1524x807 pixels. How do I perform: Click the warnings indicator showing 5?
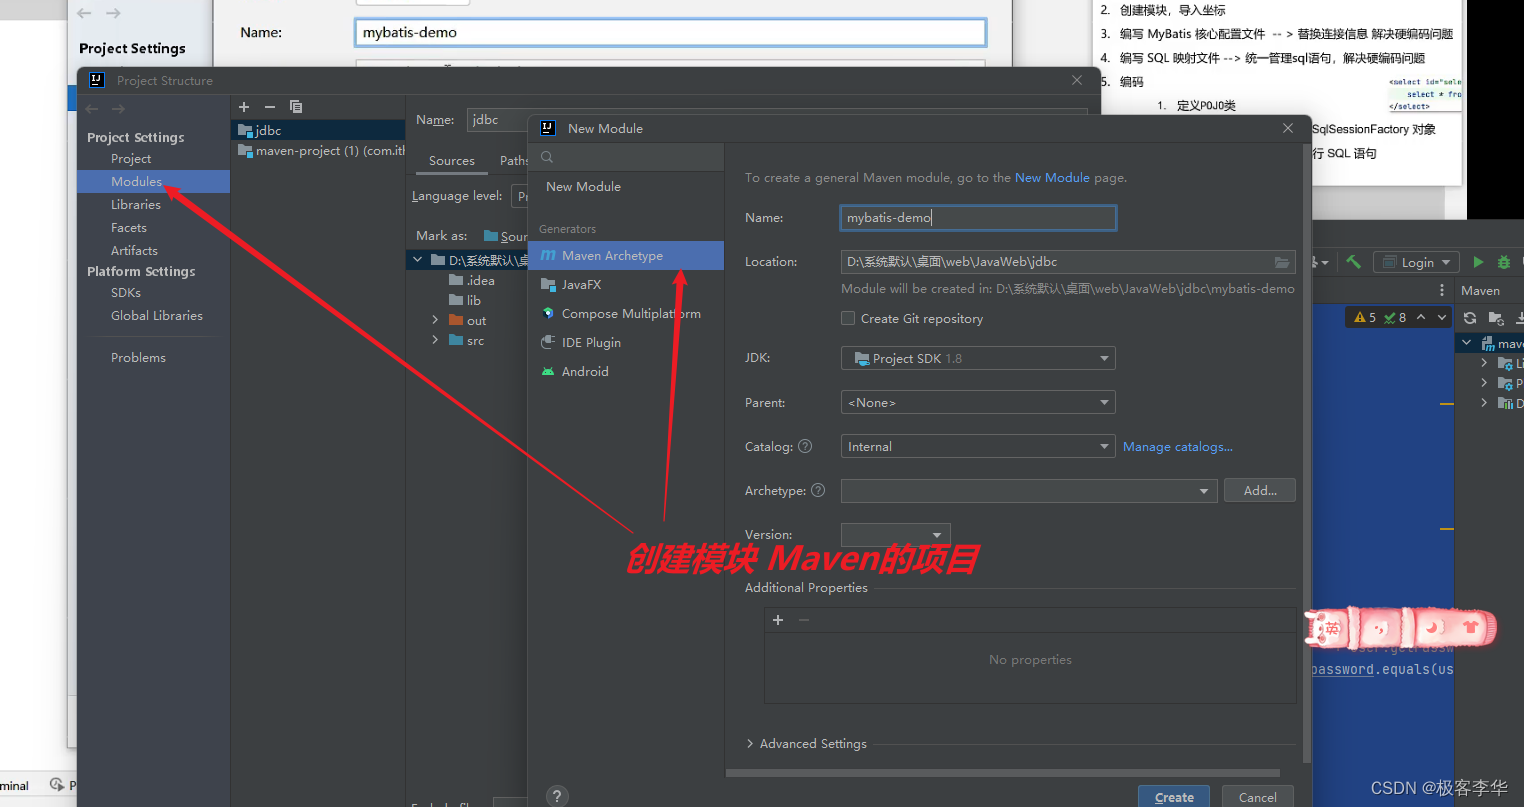[x=1365, y=317]
